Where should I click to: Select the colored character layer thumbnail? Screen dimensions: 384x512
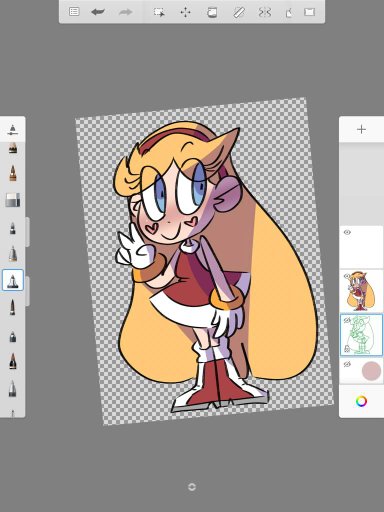tap(361, 291)
